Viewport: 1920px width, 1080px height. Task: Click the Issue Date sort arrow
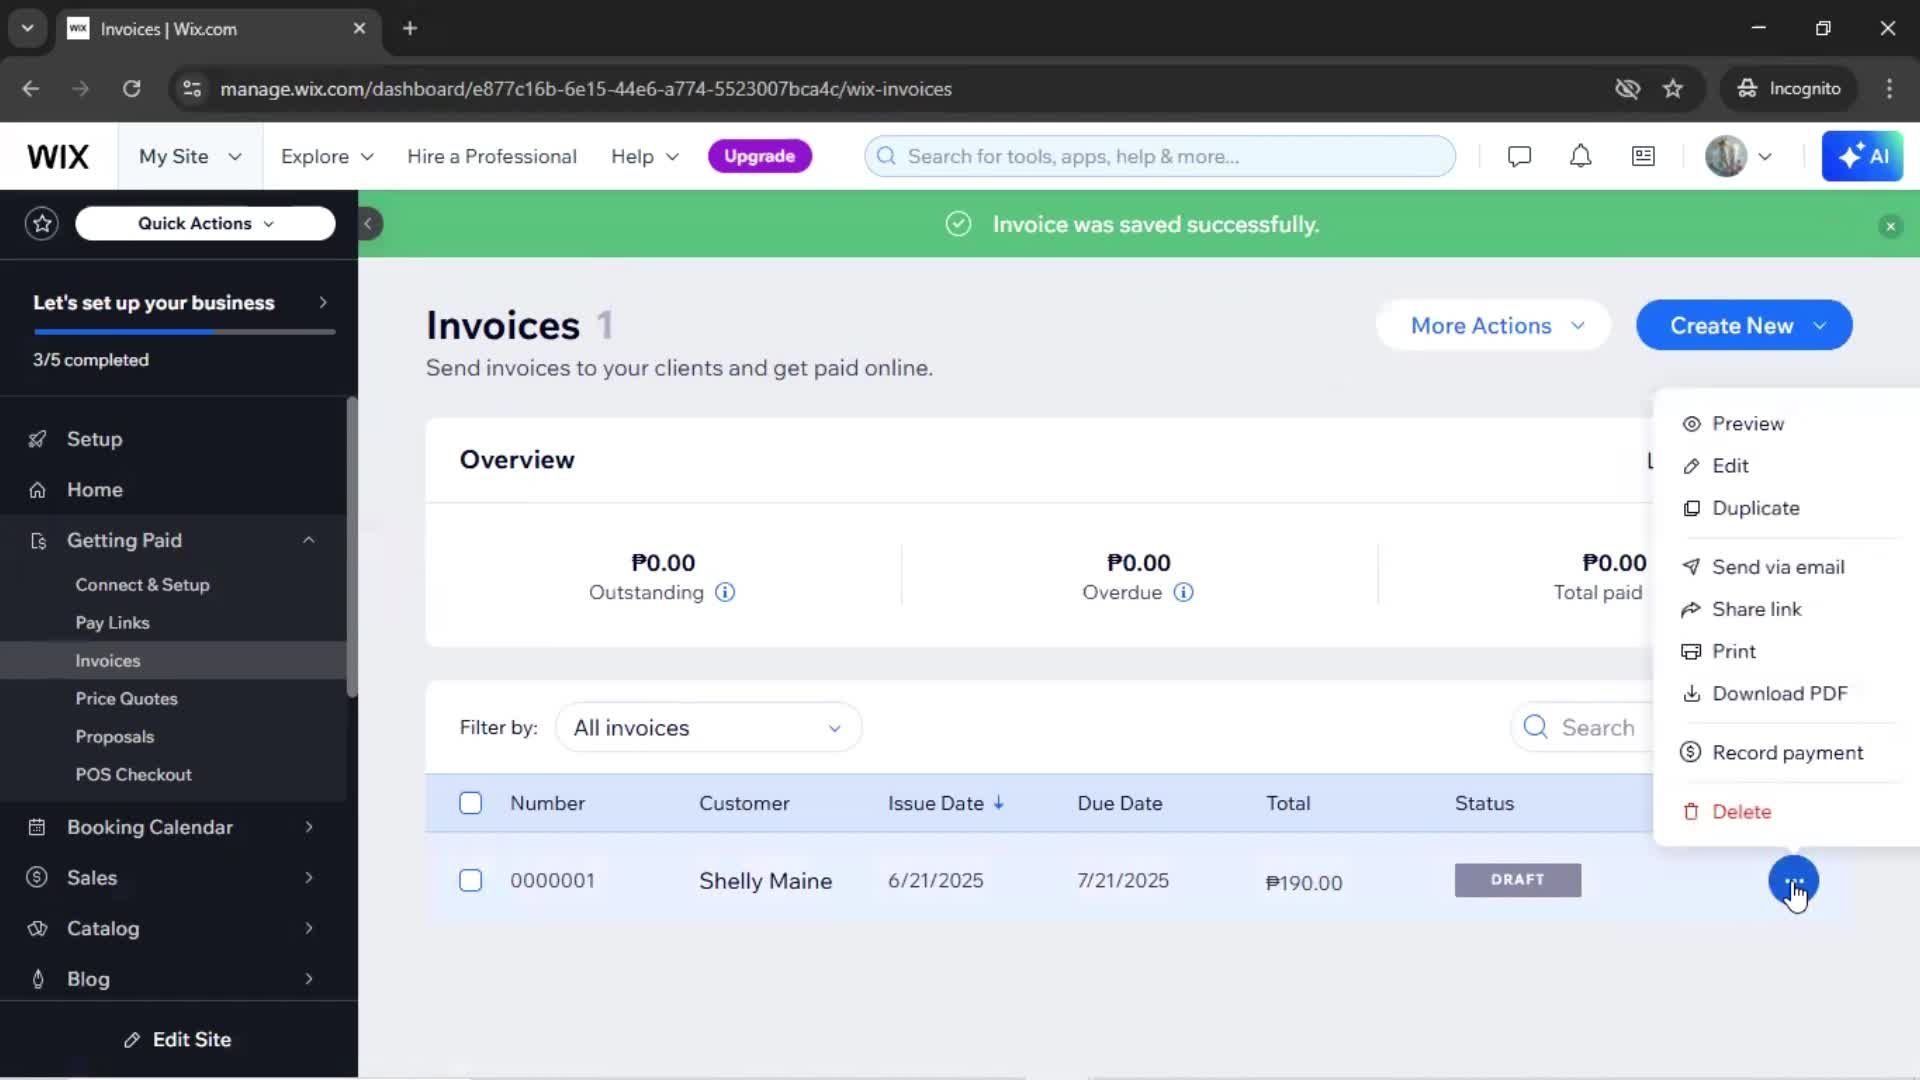pos(998,803)
